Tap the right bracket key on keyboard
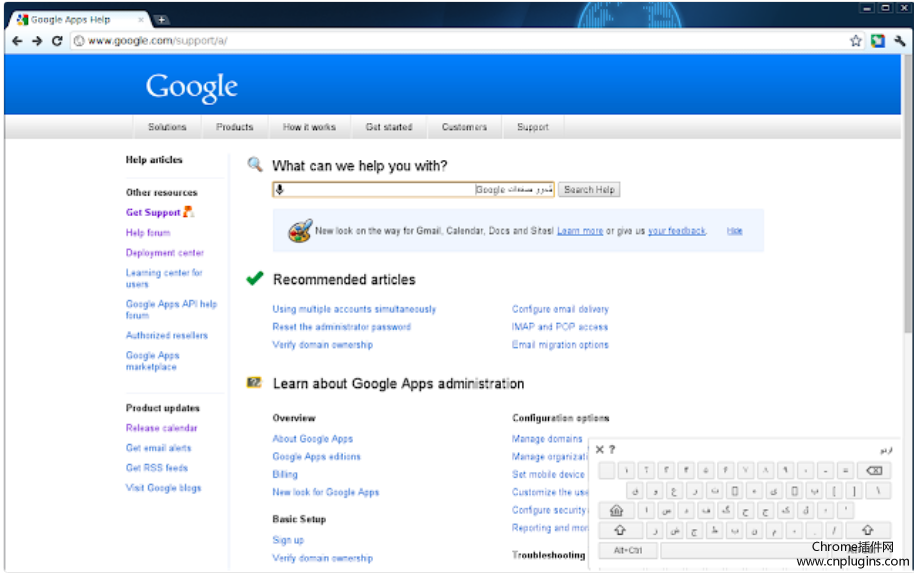This screenshot has height=574, width=914. click(854, 491)
